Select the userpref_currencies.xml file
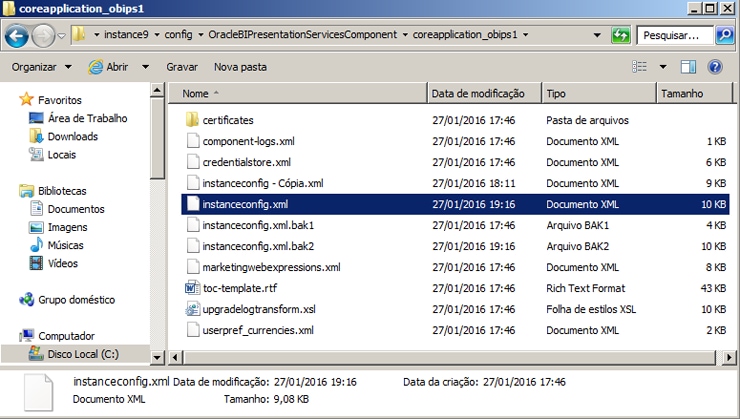Viewport: 740px width, 419px height. click(x=258, y=330)
